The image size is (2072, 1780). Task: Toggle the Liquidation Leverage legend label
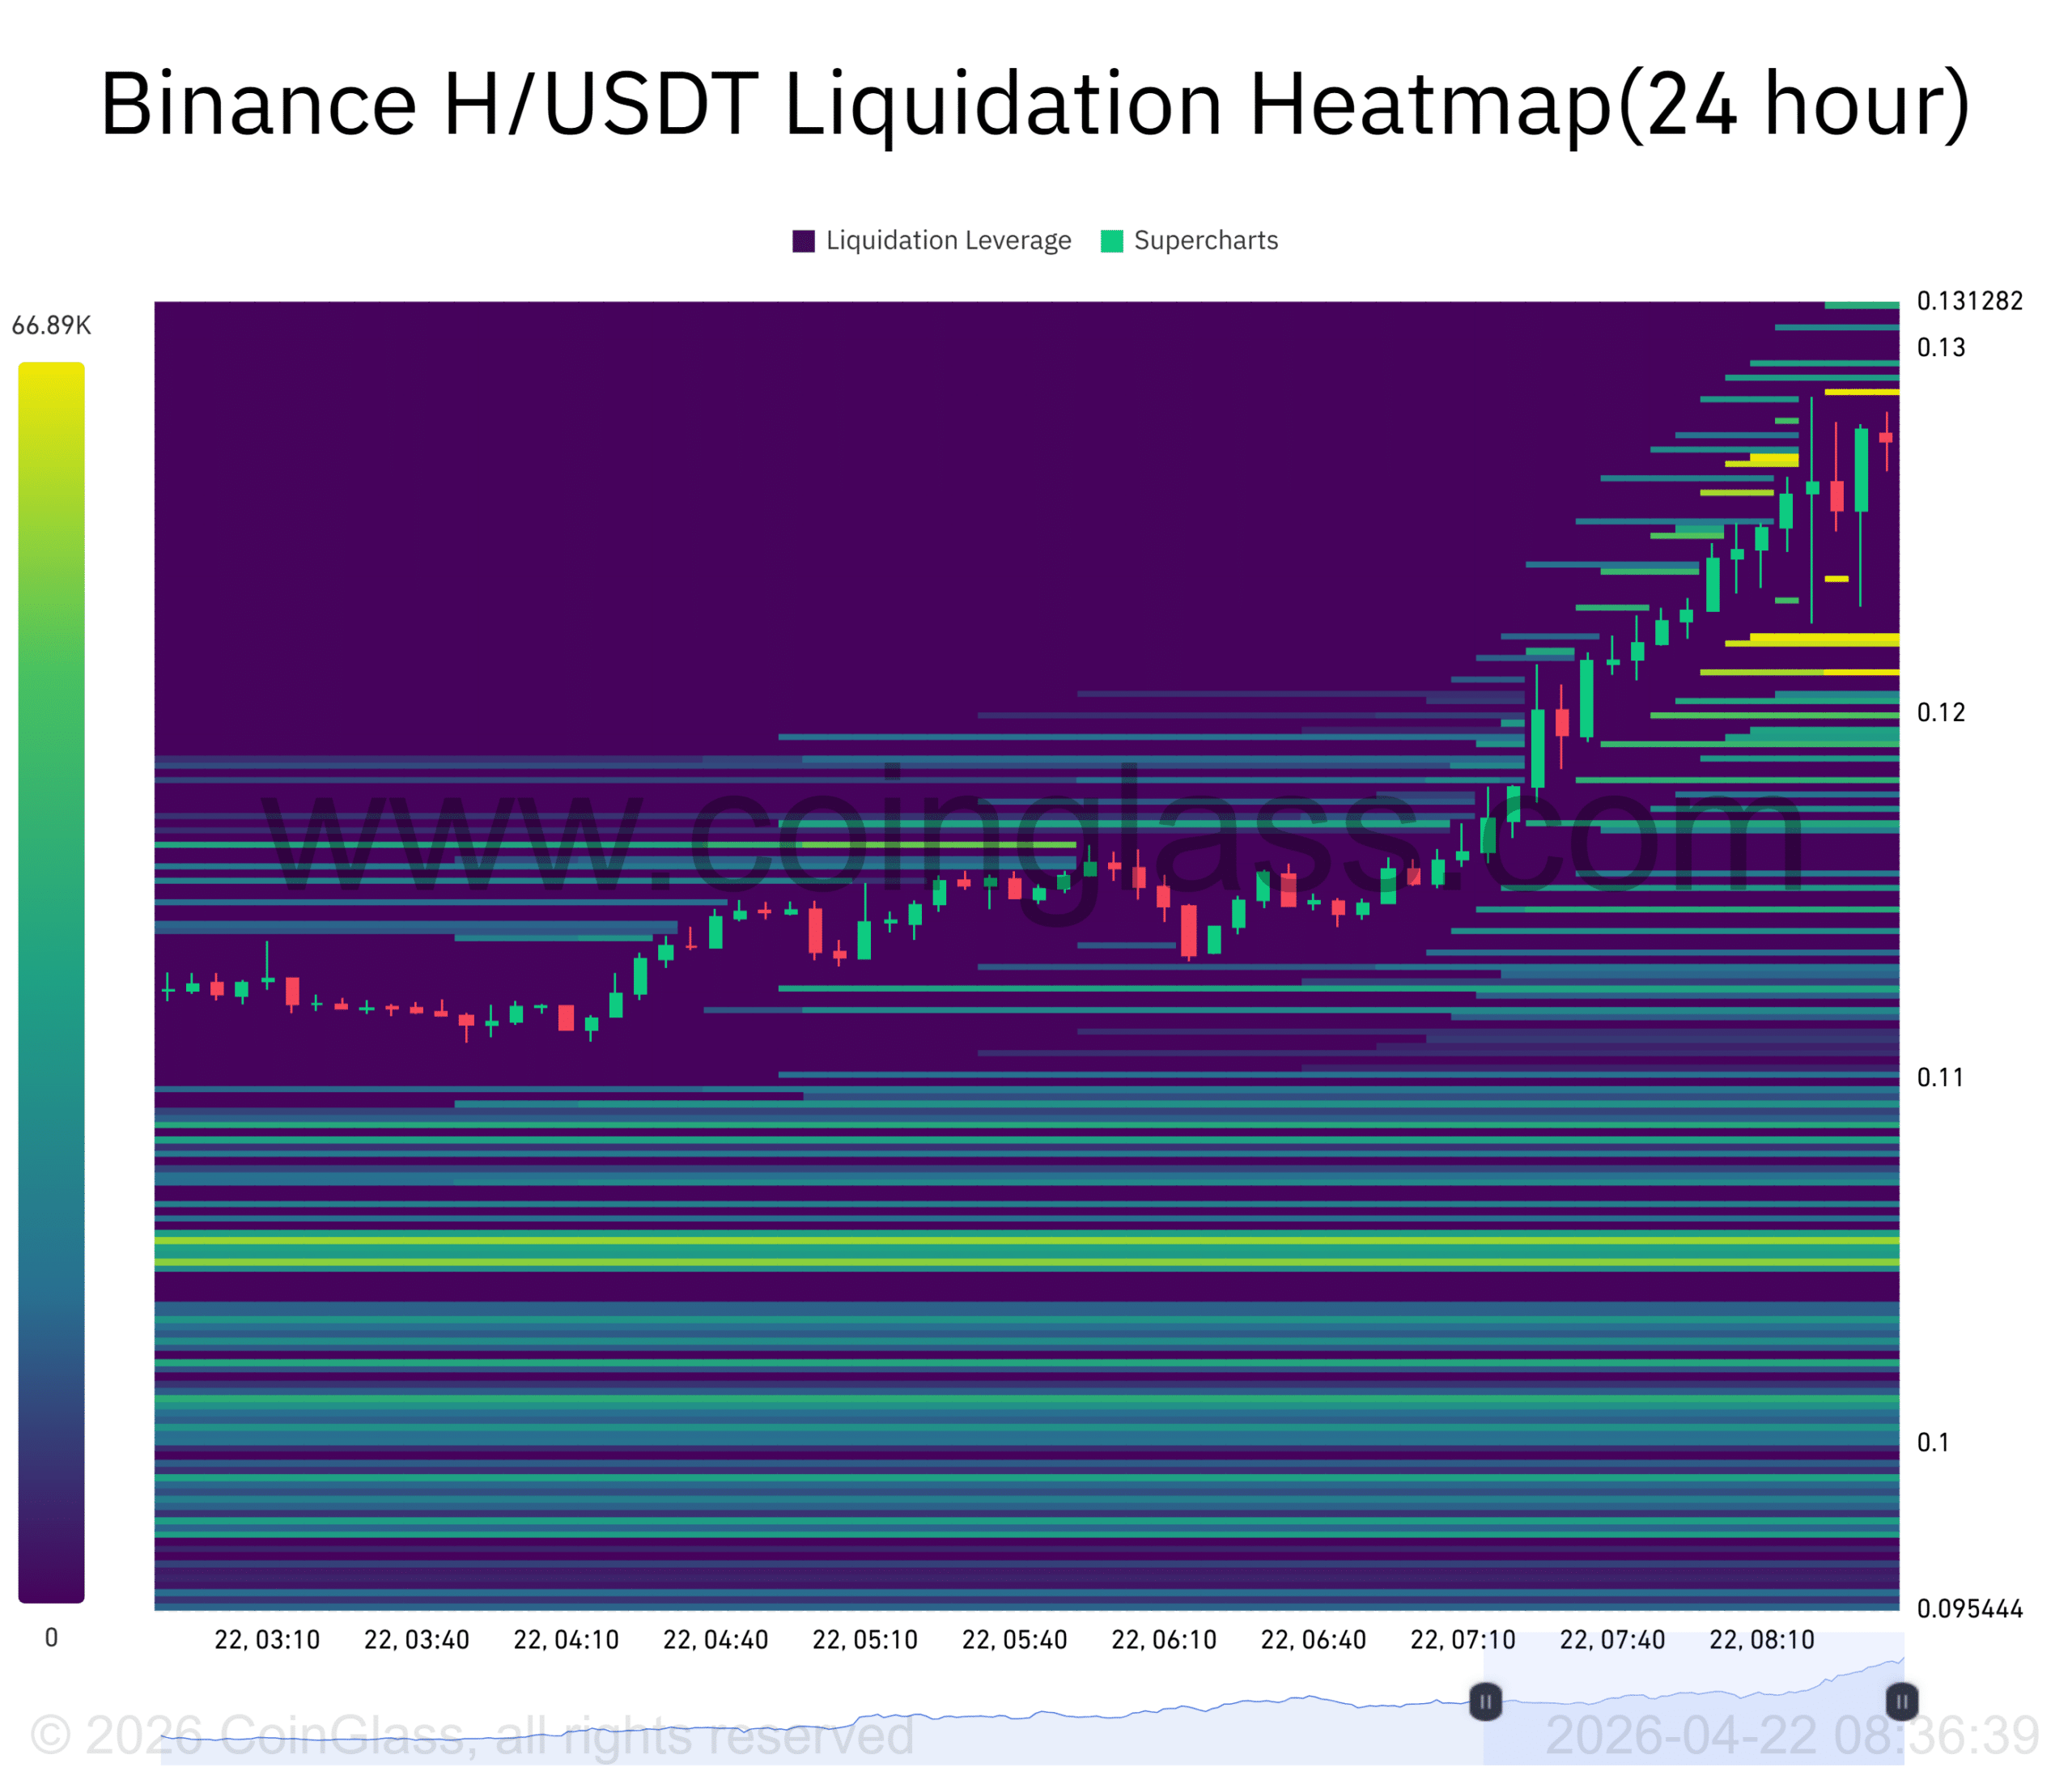(948, 241)
